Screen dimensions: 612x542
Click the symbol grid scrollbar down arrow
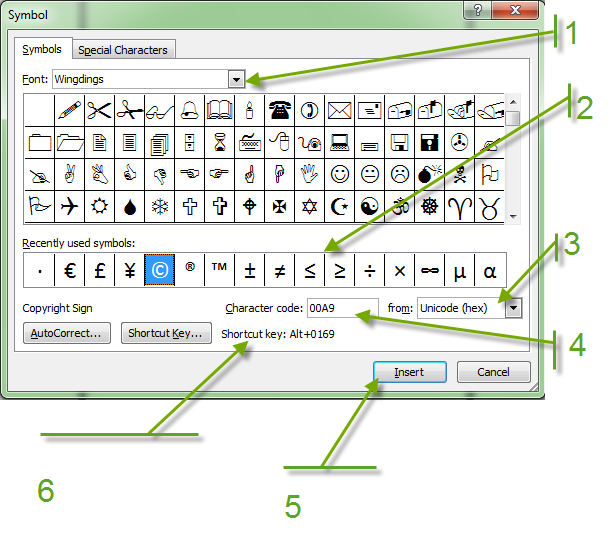tap(513, 217)
